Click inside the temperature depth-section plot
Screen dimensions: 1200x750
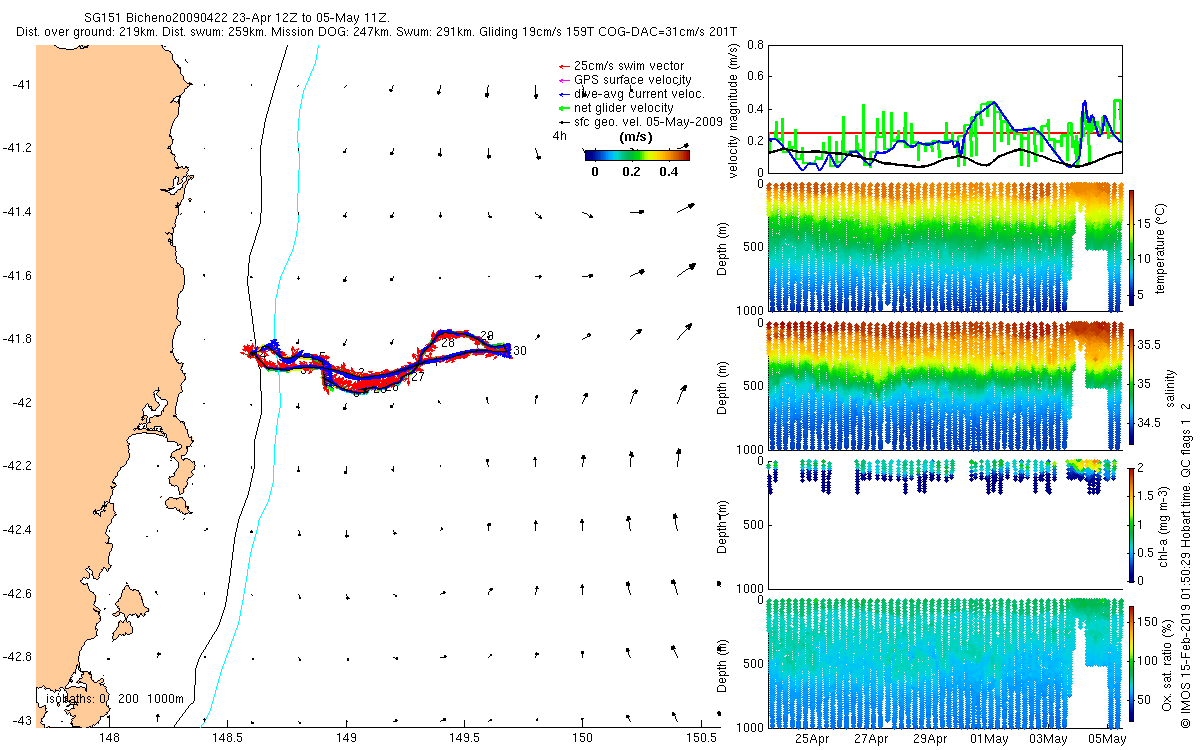click(945, 247)
